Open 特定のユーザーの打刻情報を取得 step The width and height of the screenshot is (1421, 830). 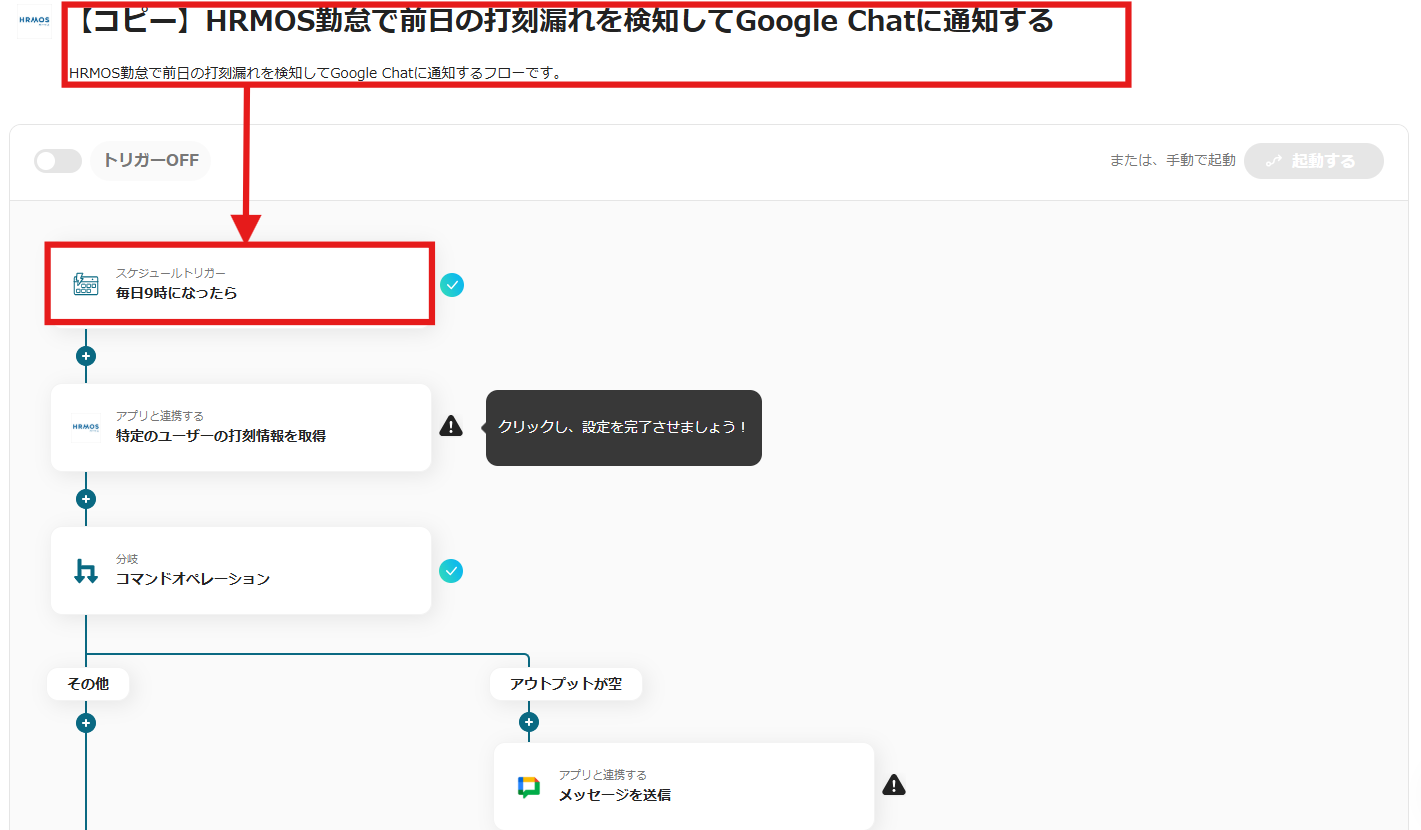point(241,427)
